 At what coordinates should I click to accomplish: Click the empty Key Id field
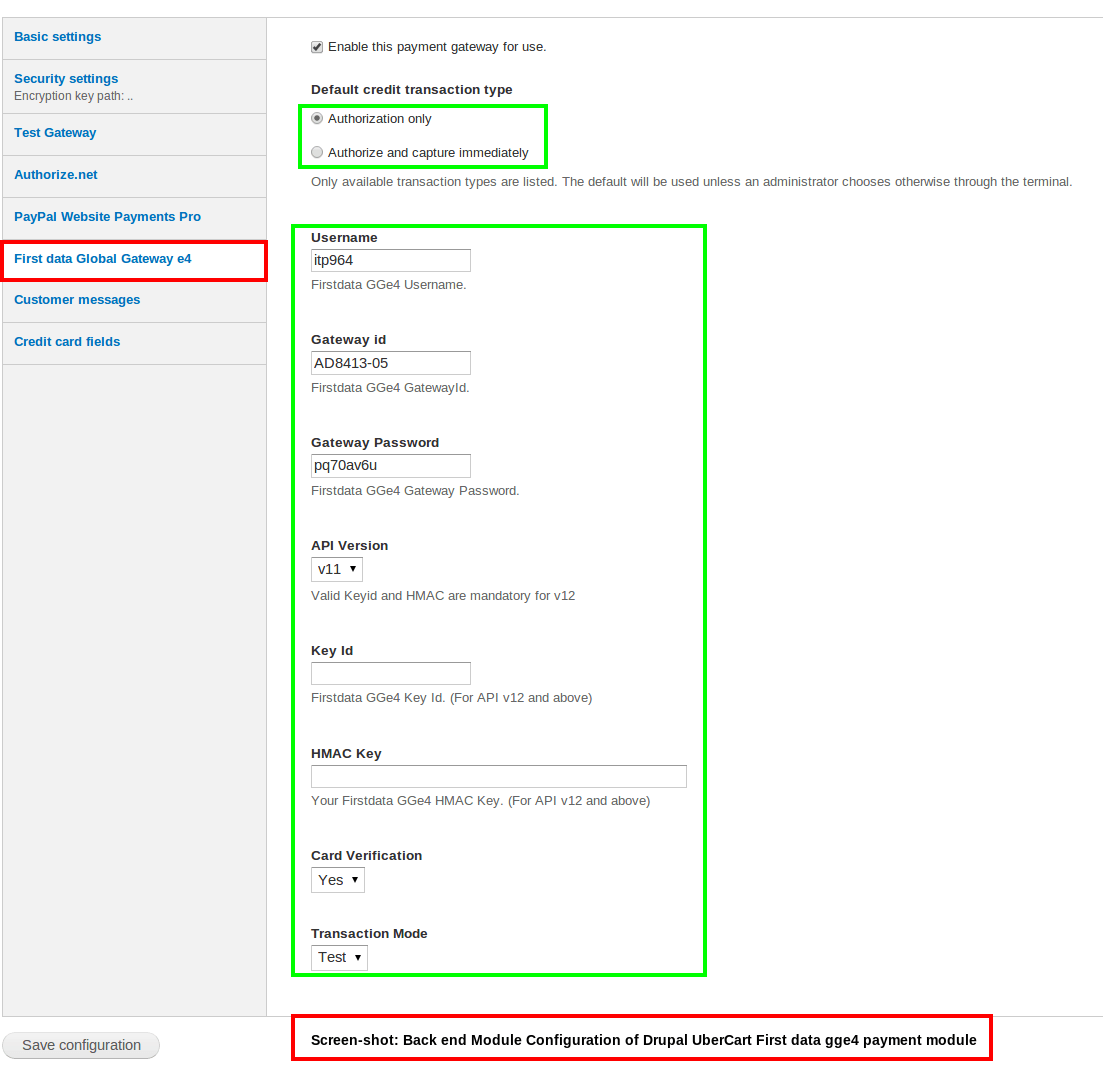point(390,673)
